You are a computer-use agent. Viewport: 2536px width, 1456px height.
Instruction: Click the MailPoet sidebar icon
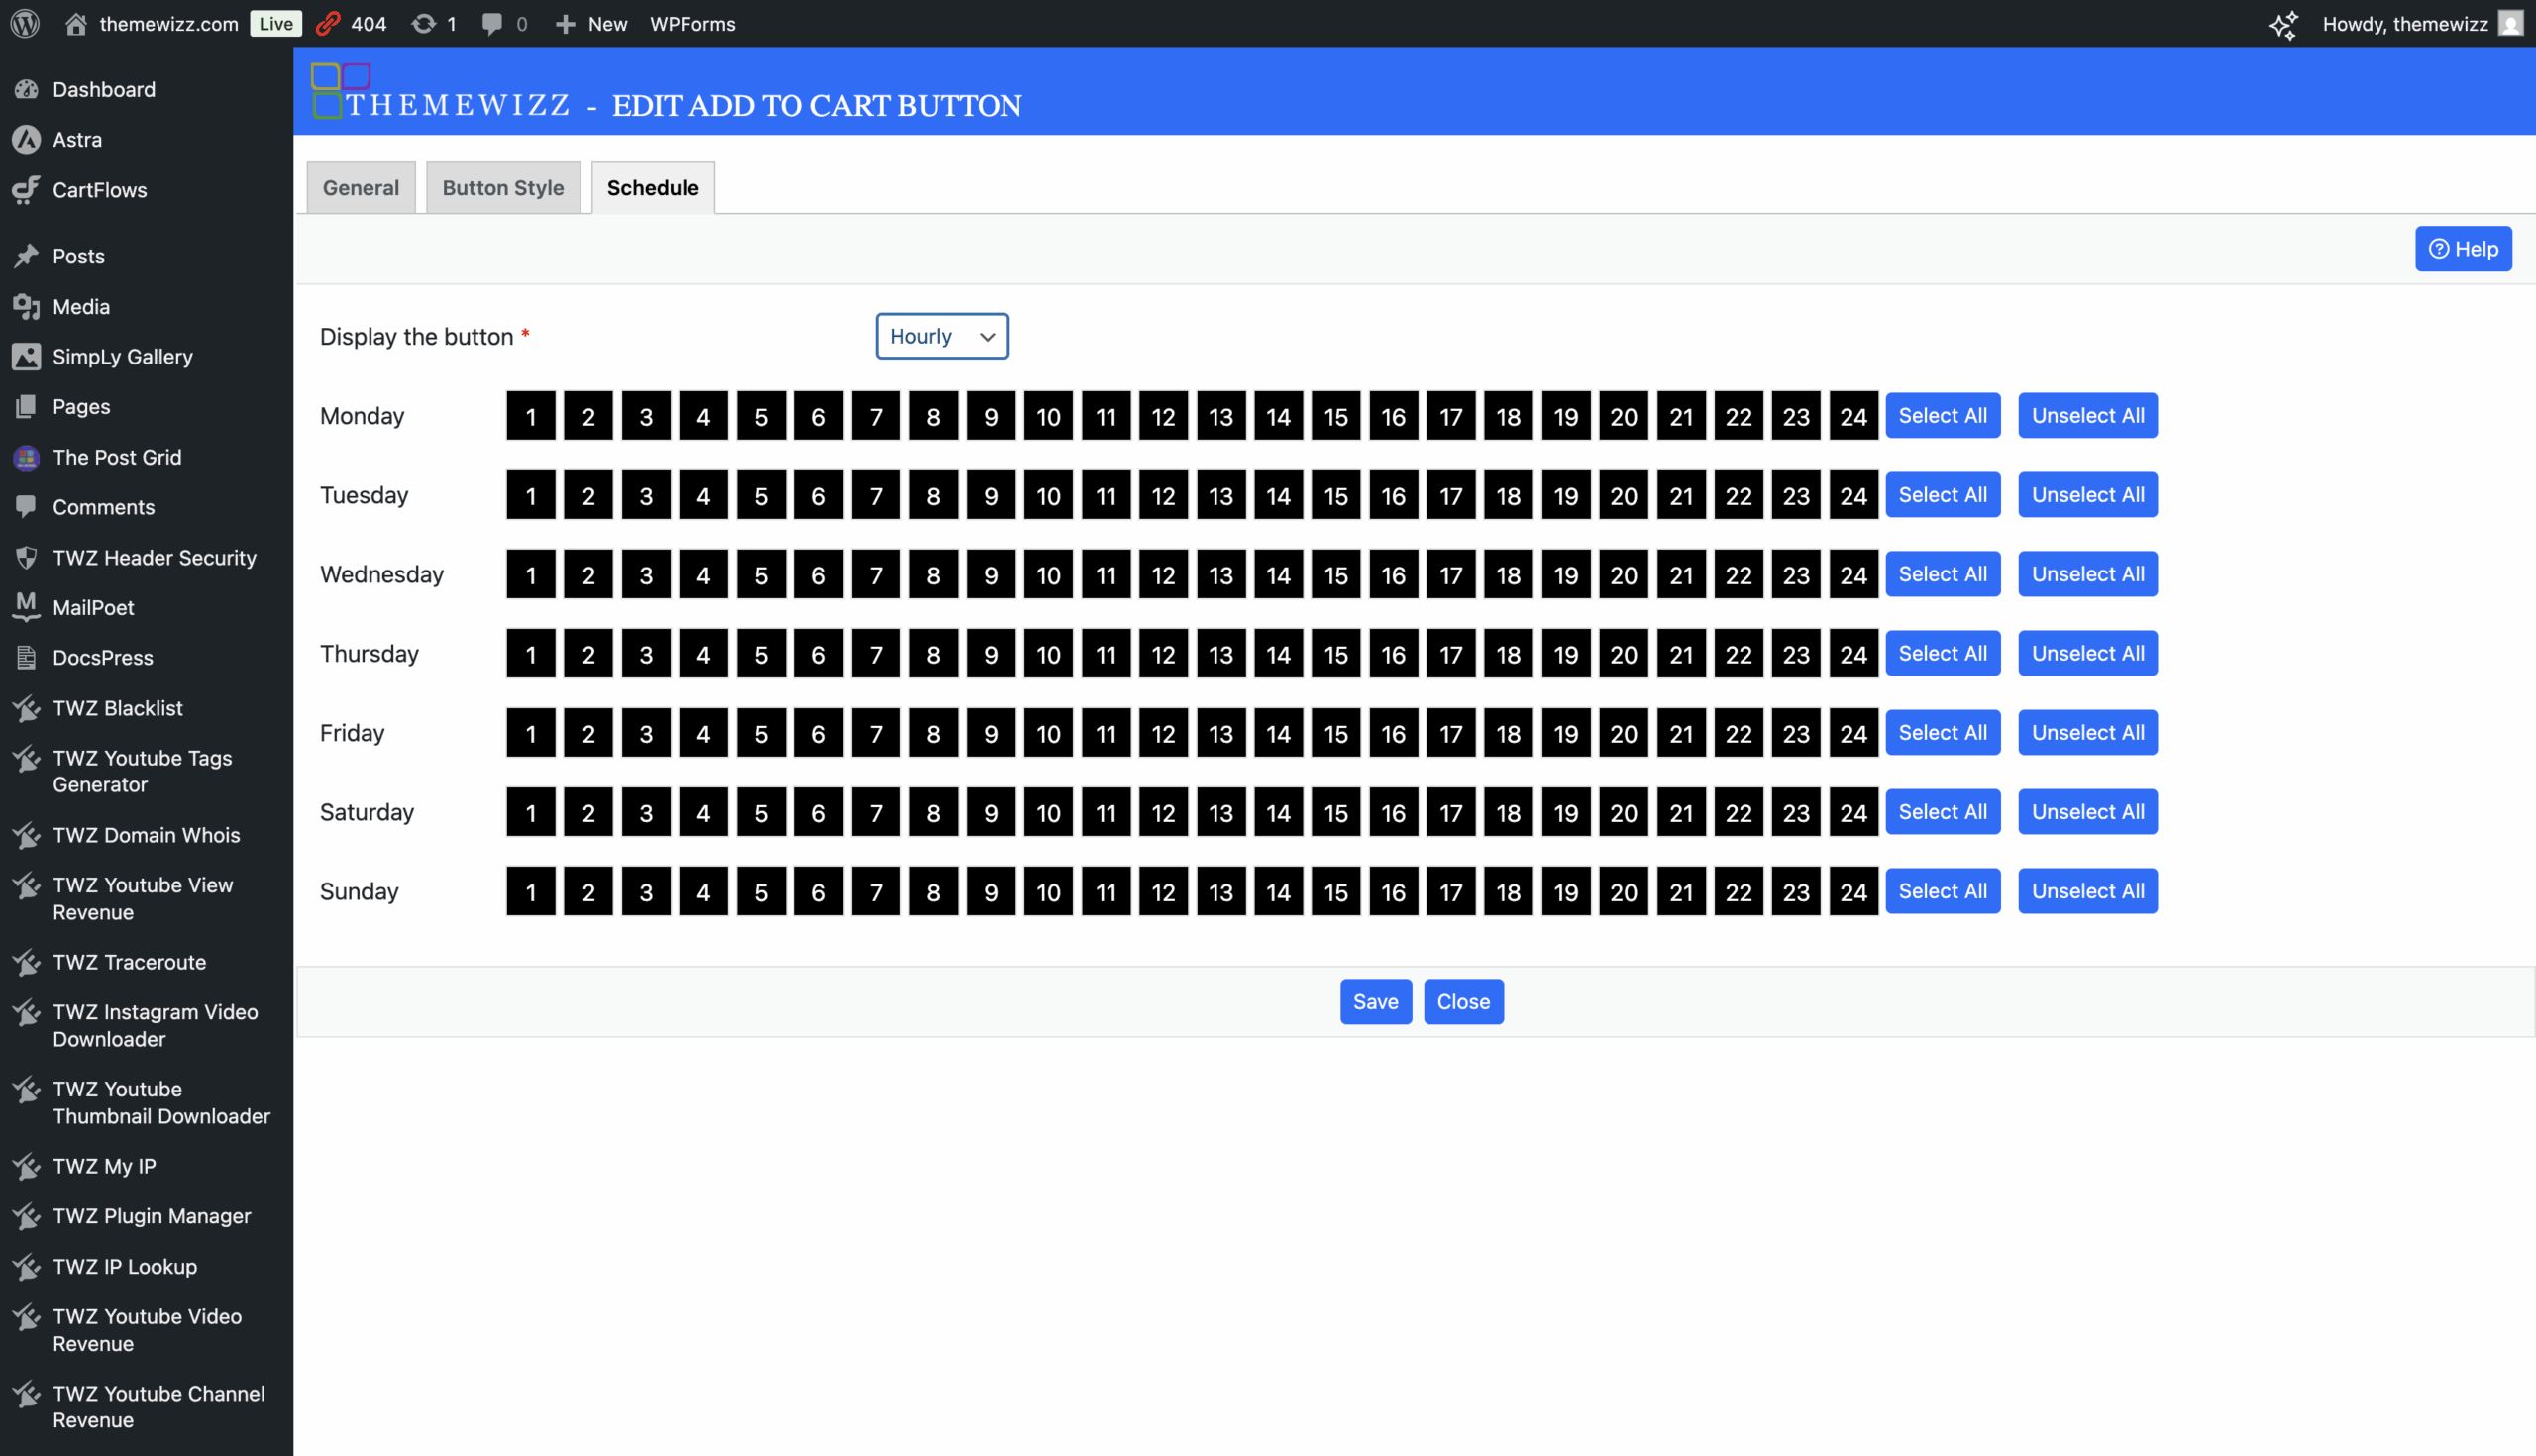tap(27, 607)
